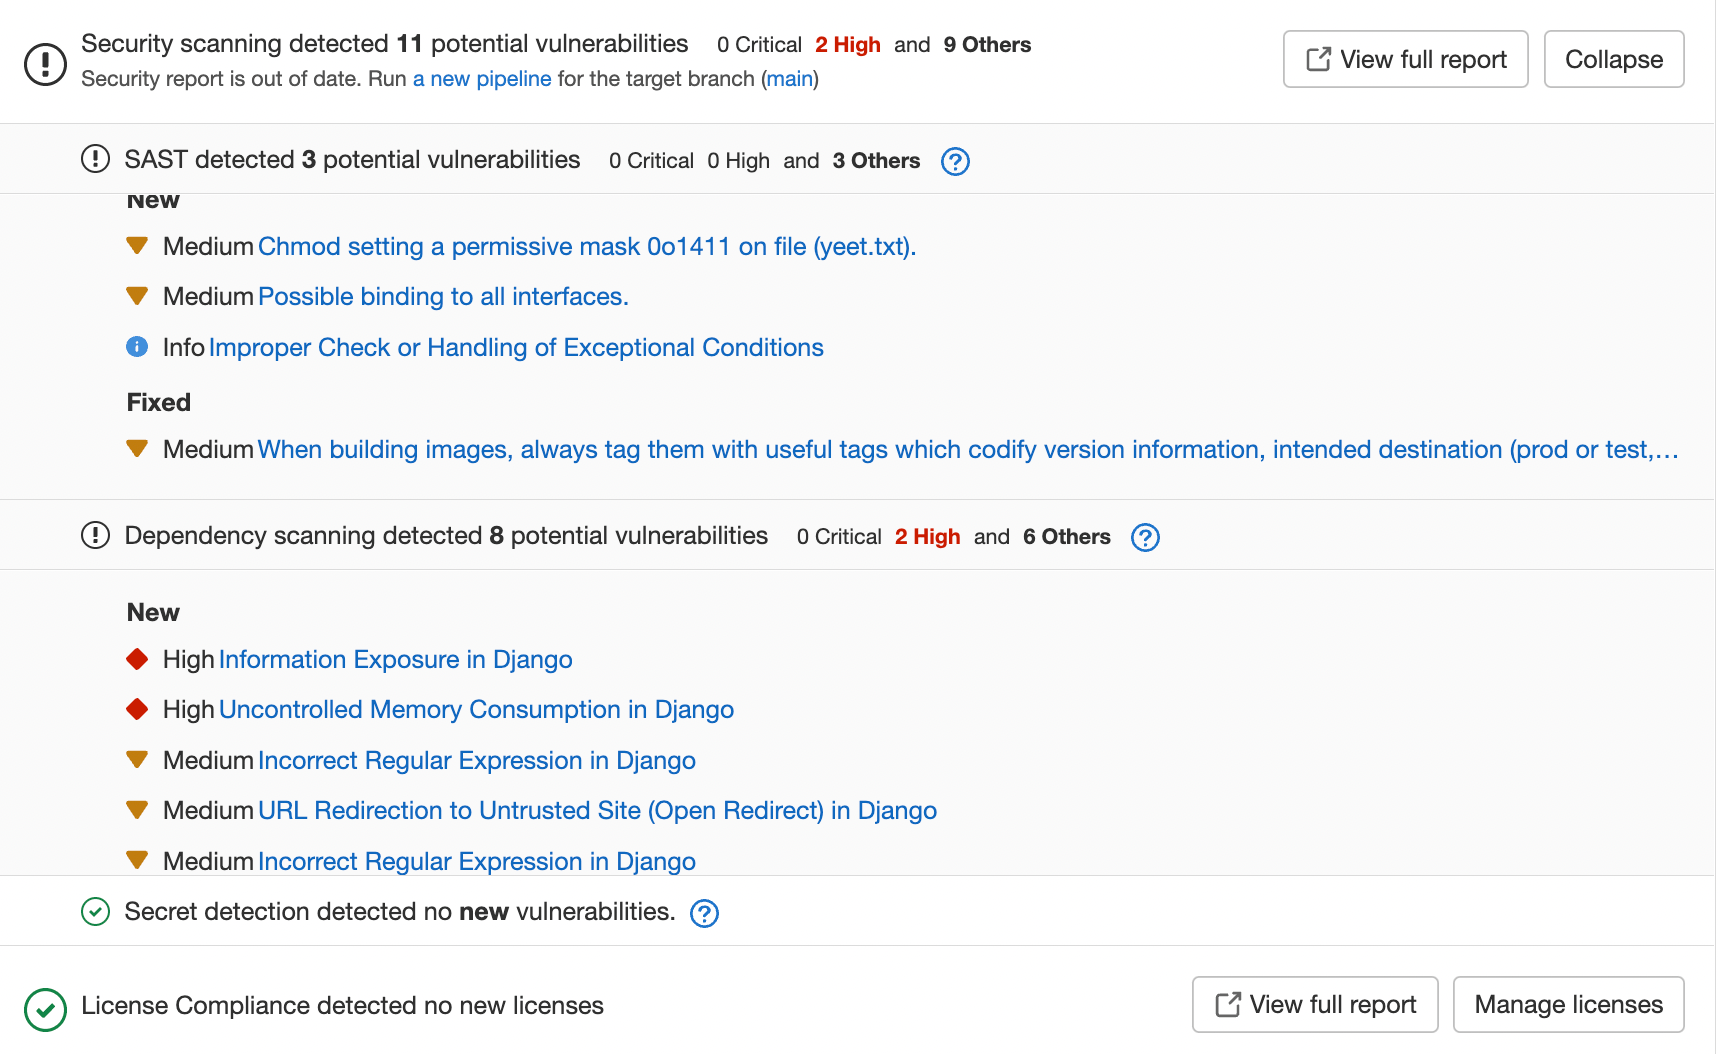Open 'Information Exposure in Django' finding
Viewport: 1718px width, 1054px height.
(x=396, y=659)
